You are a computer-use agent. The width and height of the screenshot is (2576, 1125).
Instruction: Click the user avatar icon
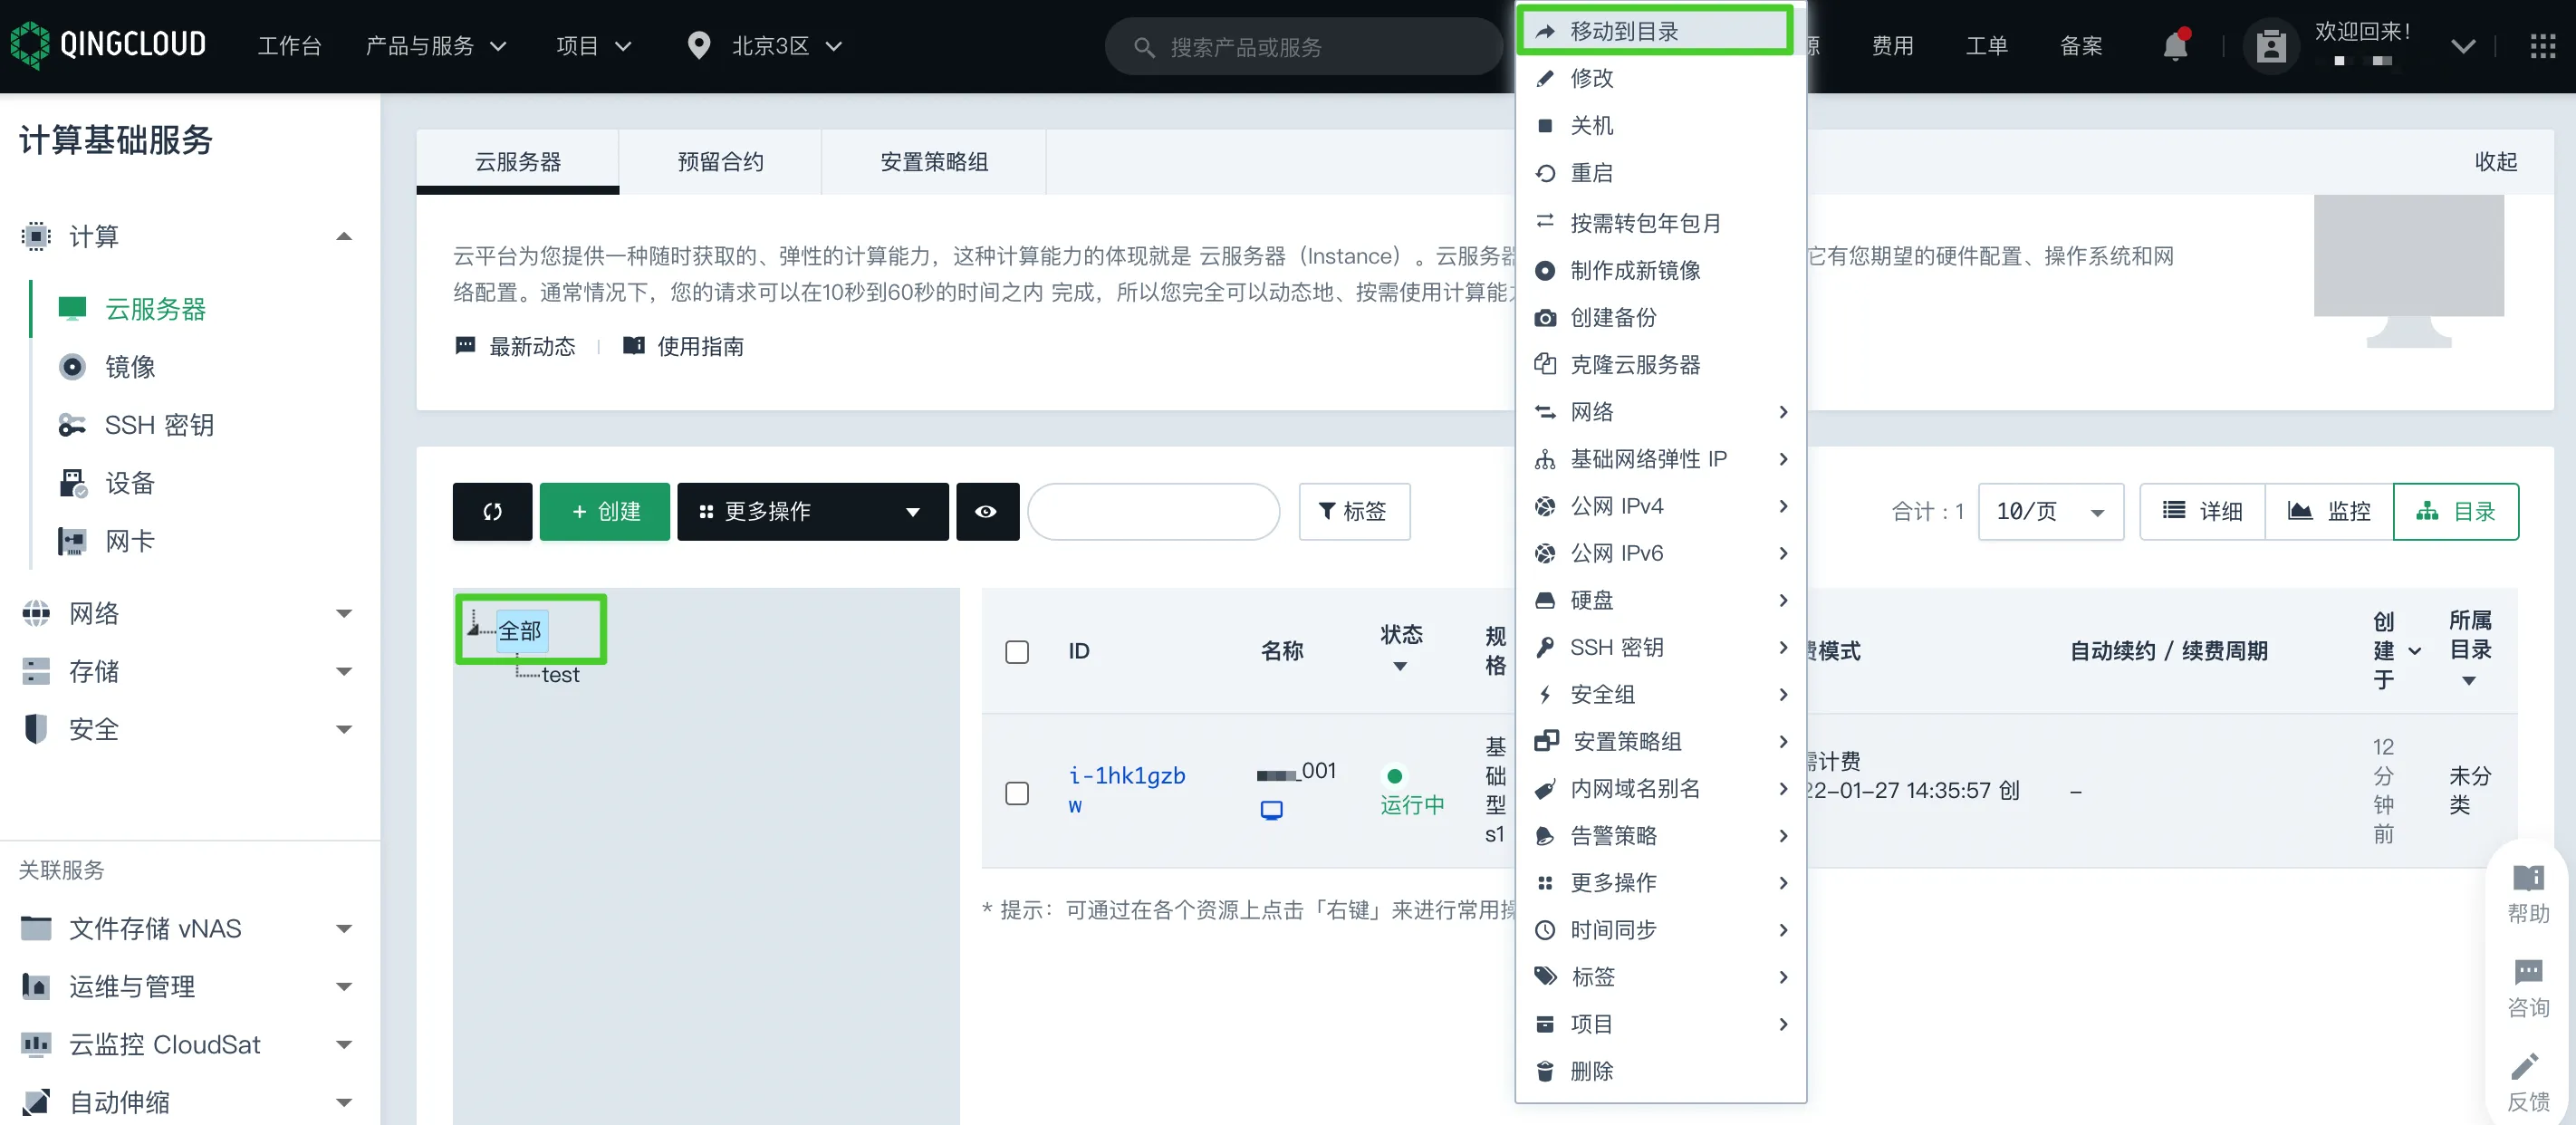pos(2271,46)
